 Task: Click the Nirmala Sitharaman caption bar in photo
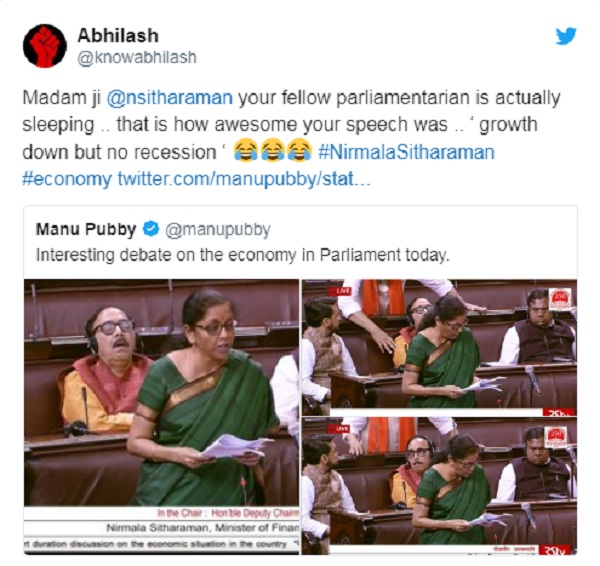pos(203,528)
